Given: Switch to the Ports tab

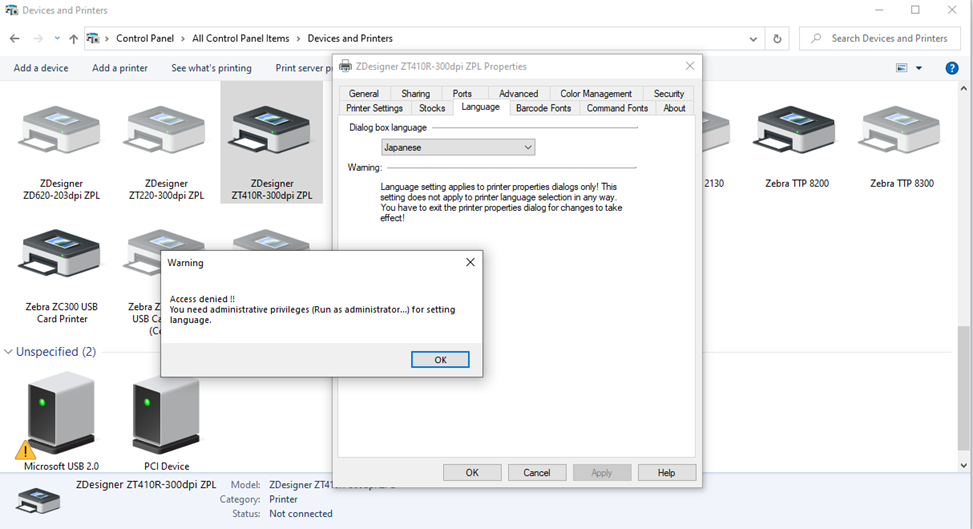Looking at the screenshot, I should 462,93.
